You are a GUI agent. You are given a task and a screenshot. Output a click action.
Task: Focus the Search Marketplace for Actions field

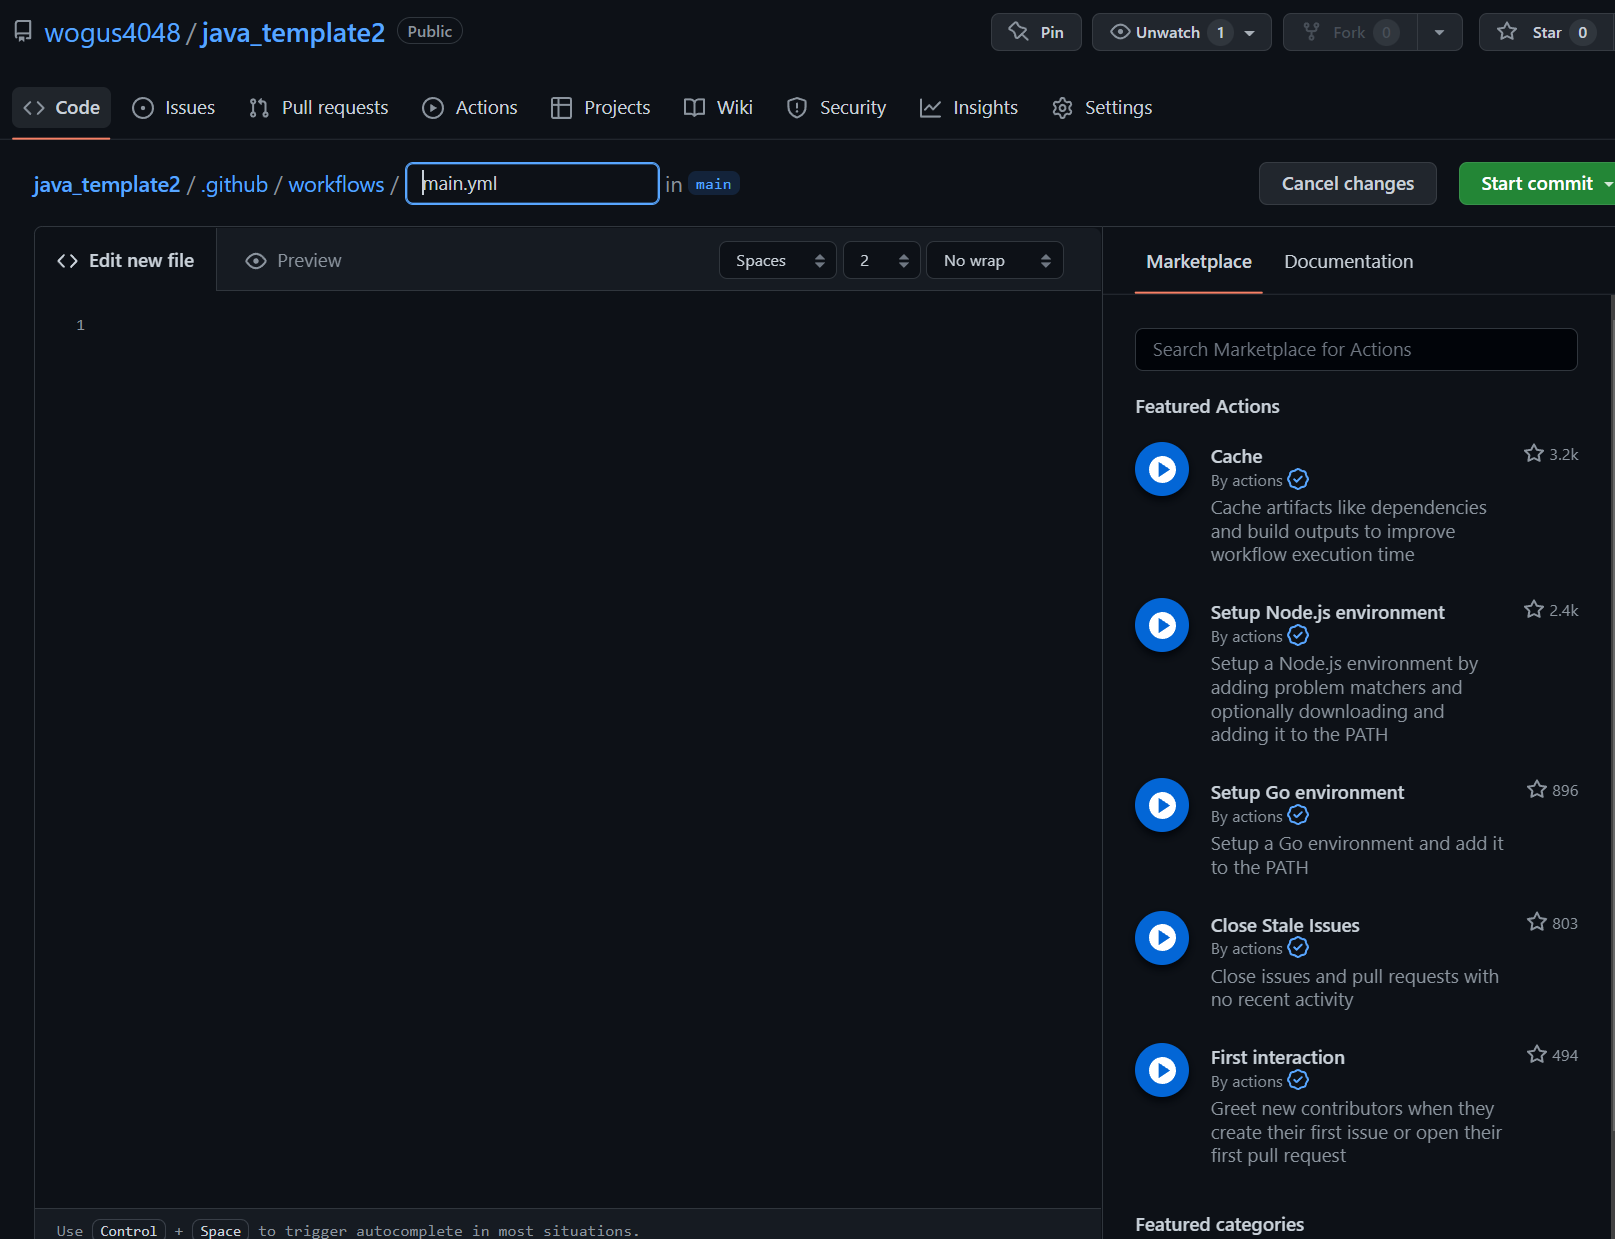point(1356,349)
